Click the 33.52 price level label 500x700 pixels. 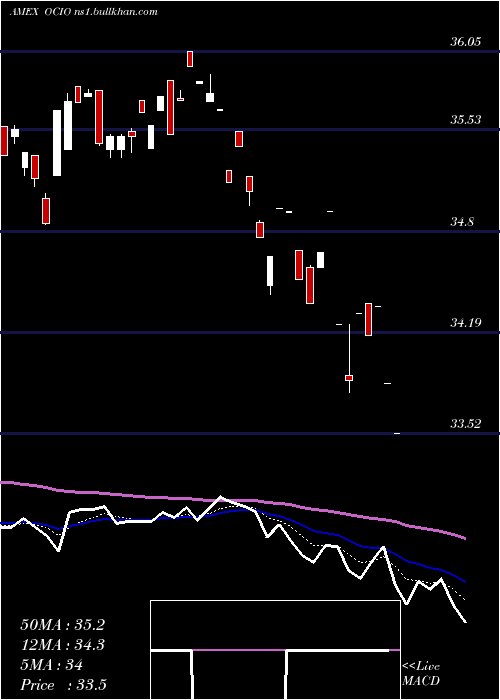466,424
